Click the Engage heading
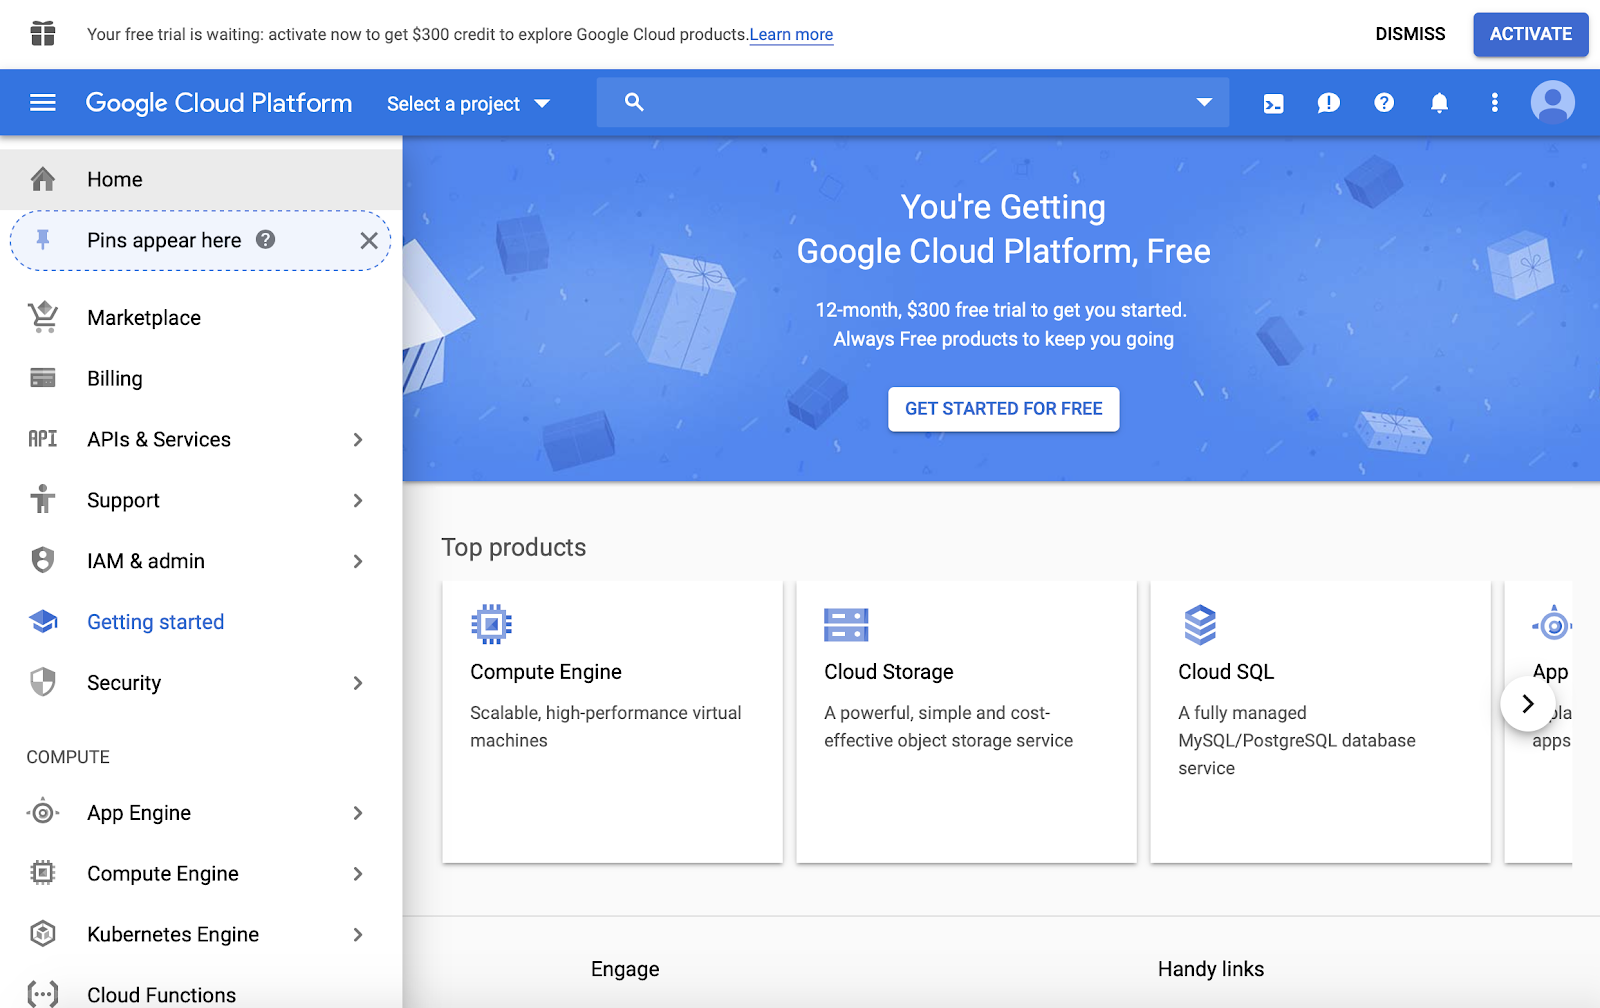The height and width of the screenshot is (1008, 1600). [x=625, y=969]
